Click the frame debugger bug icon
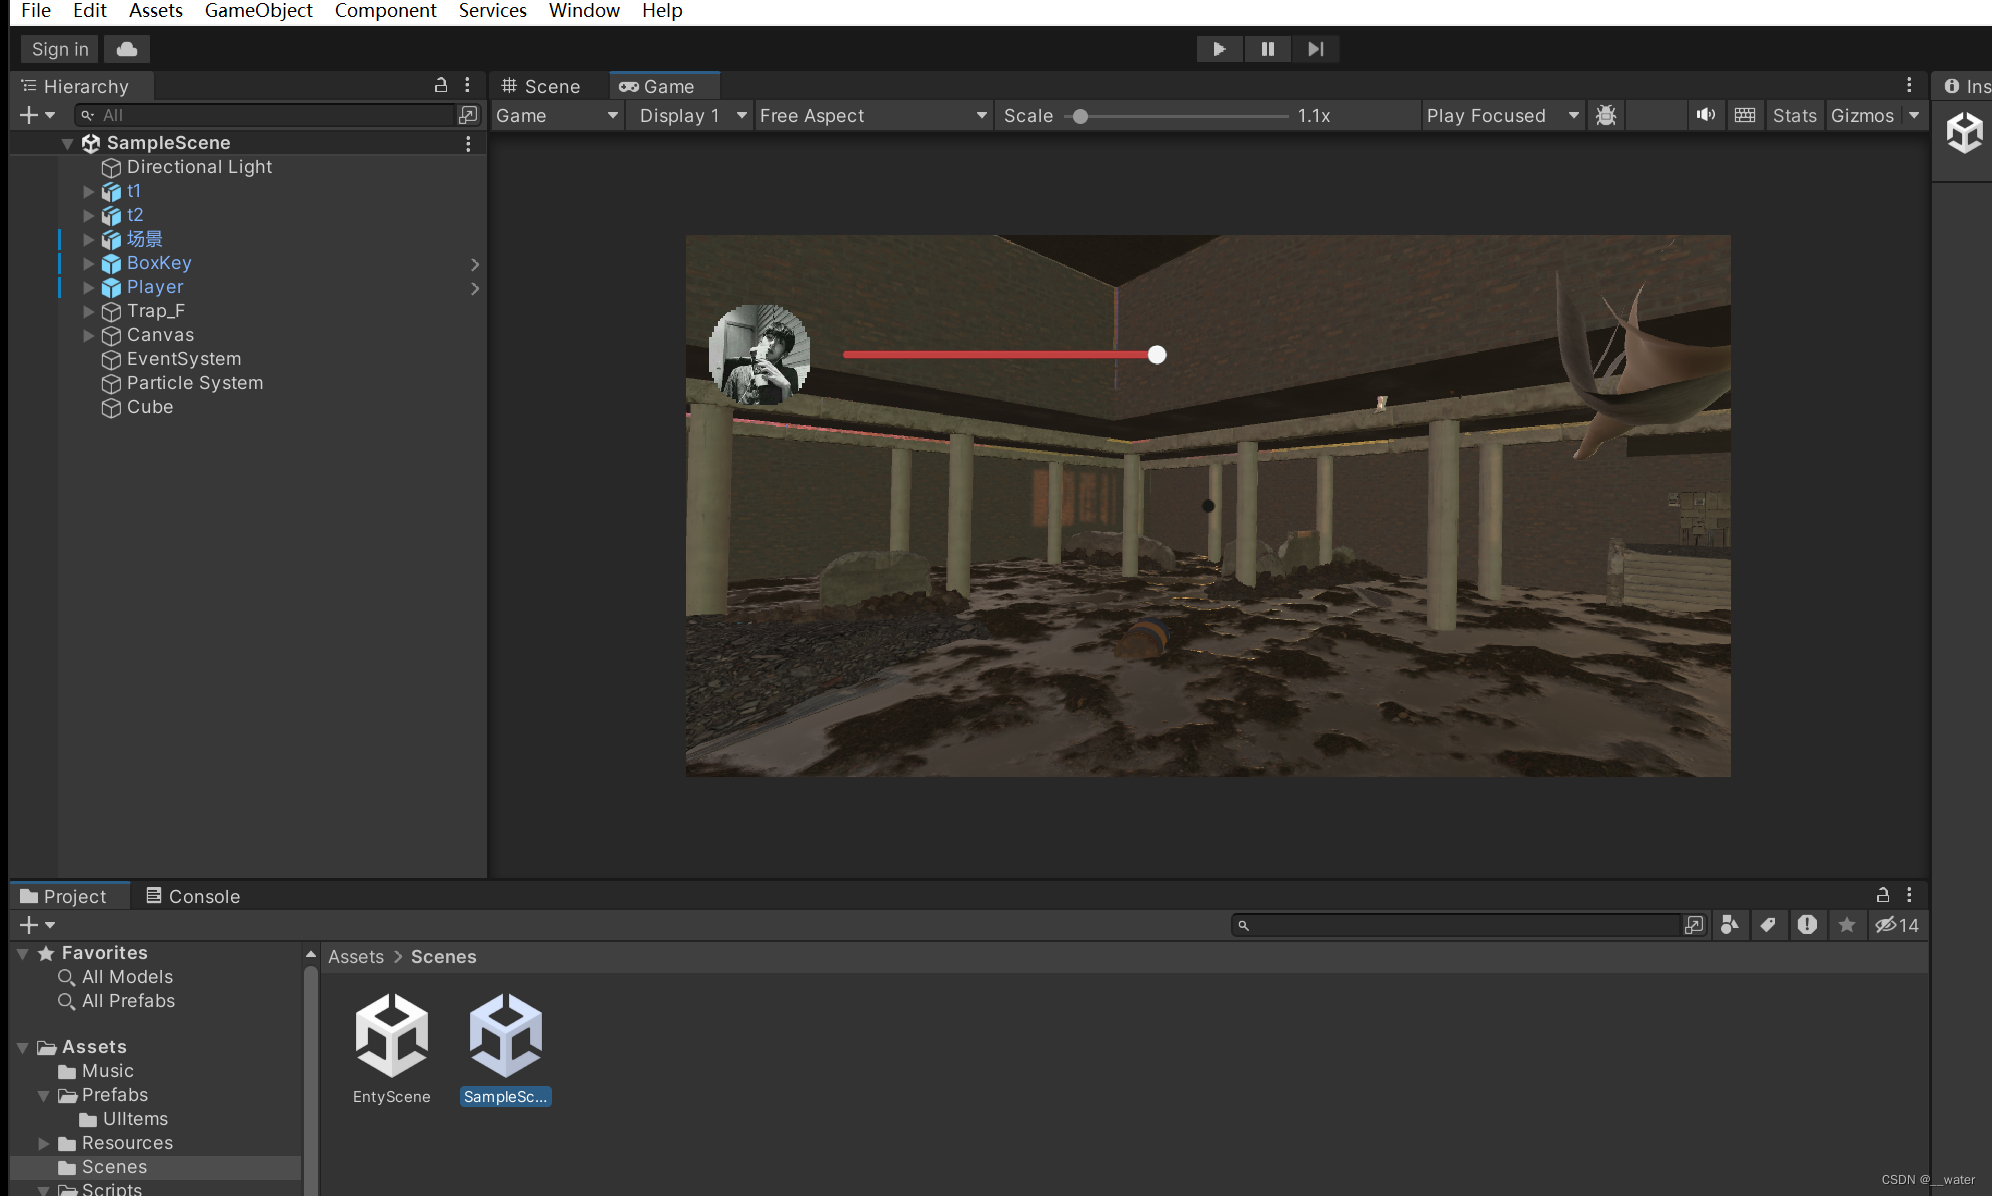 (1606, 115)
